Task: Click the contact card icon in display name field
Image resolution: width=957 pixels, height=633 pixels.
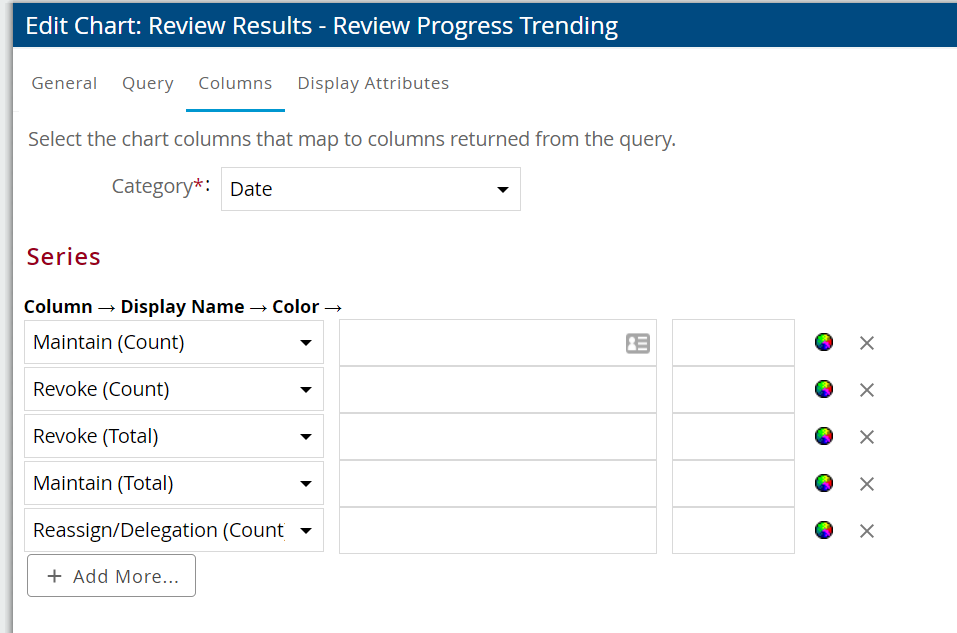Action: pos(637,343)
